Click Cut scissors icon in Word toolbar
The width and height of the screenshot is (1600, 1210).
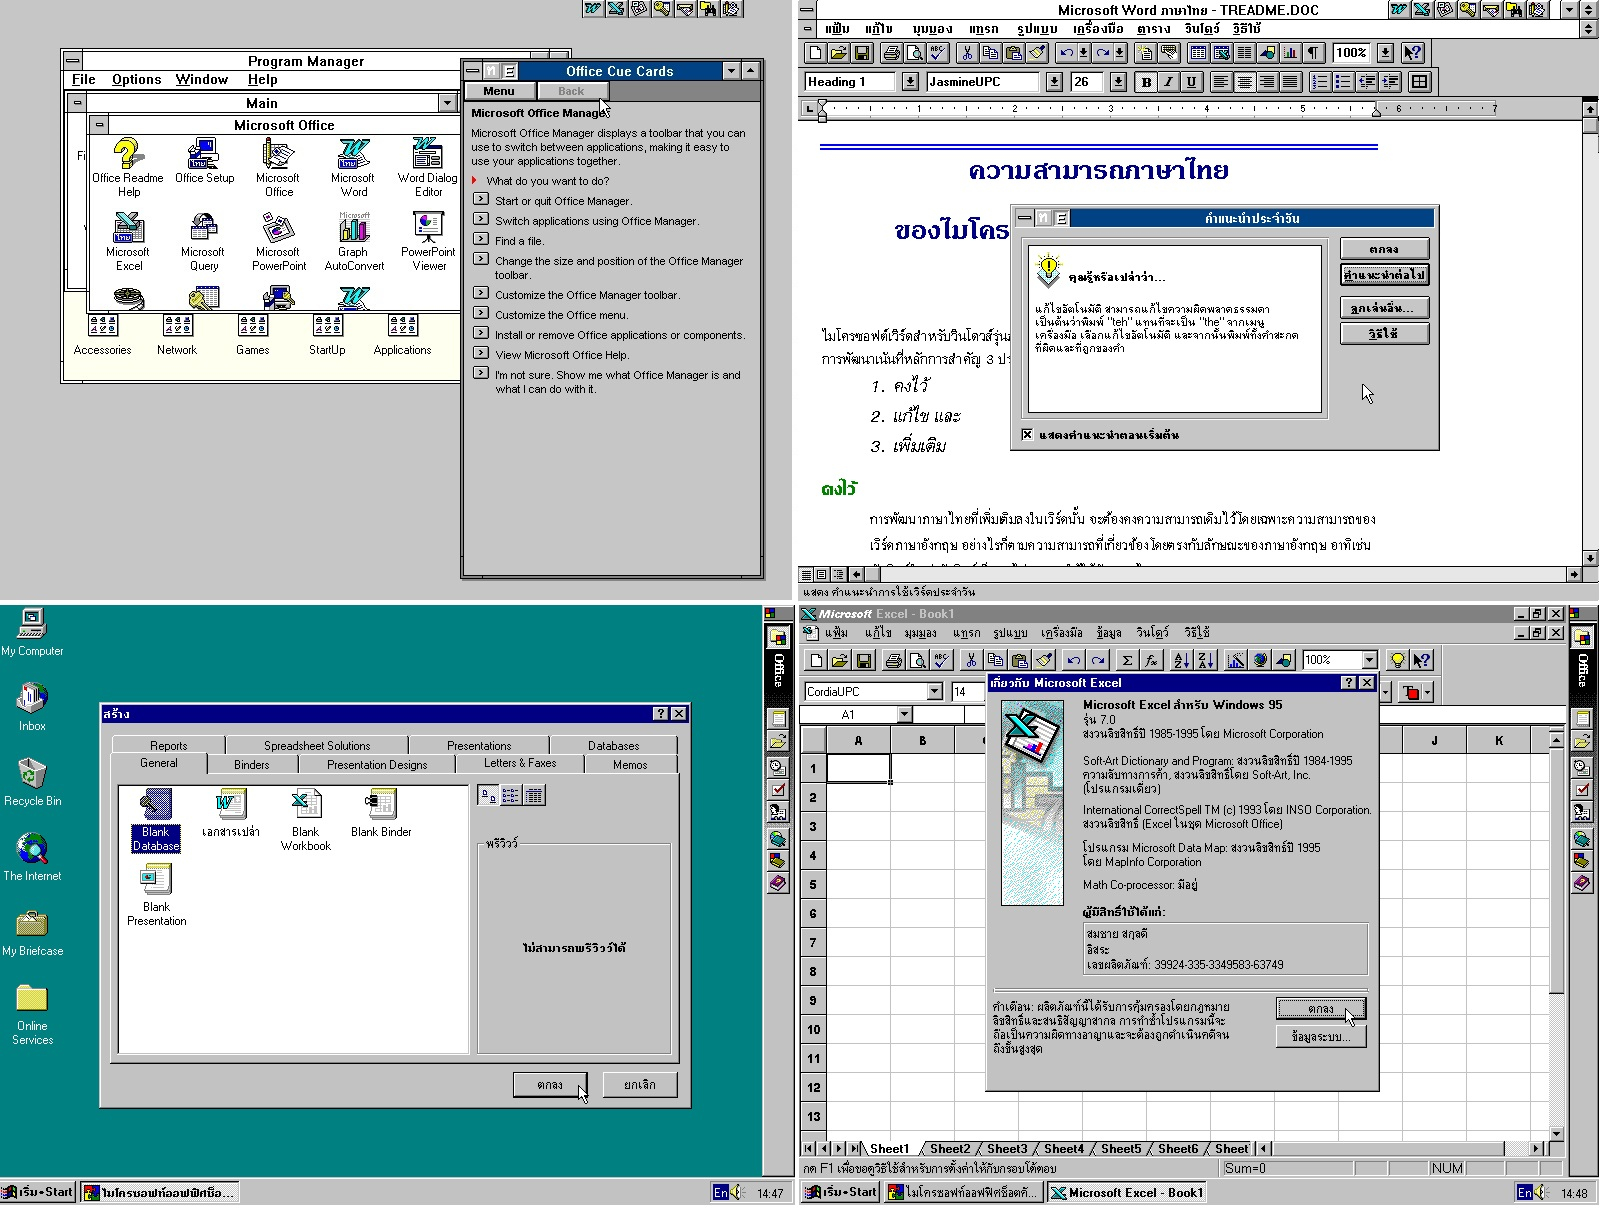click(966, 53)
